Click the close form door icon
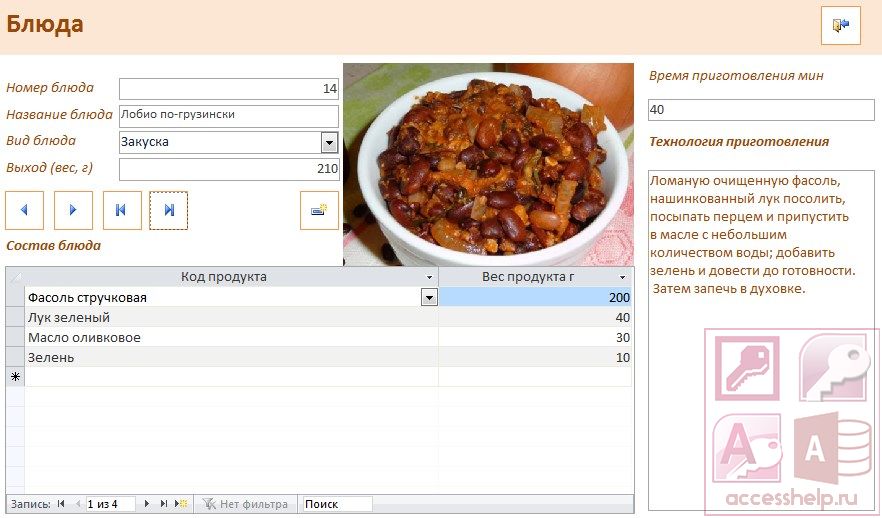This screenshot has height=518, width=882. [x=840, y=25]
